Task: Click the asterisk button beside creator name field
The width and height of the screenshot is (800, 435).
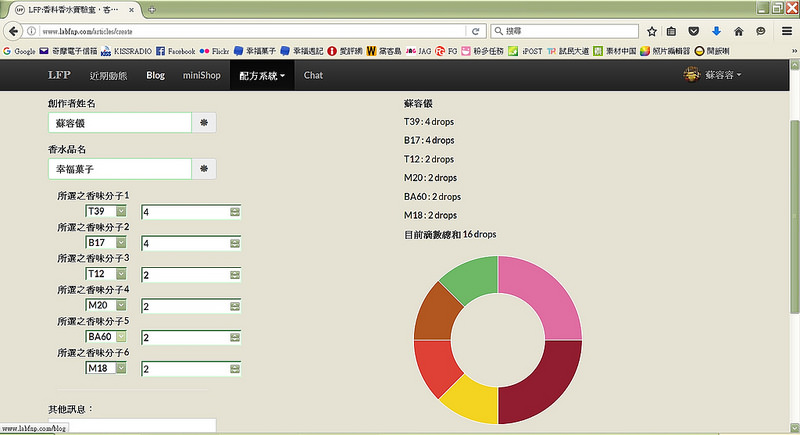Action: [x=204, y=122]
